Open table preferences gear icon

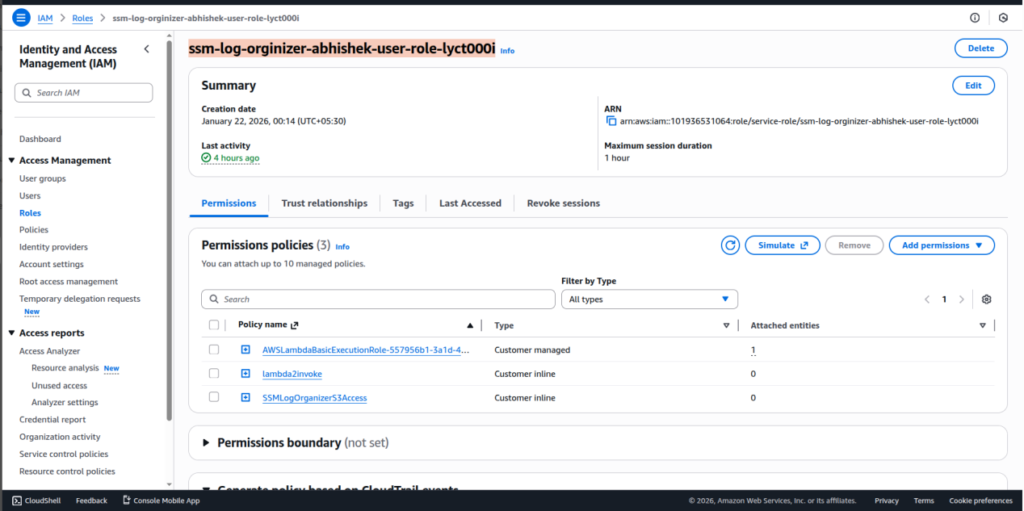pyautogui.click(x=986, y=299)
